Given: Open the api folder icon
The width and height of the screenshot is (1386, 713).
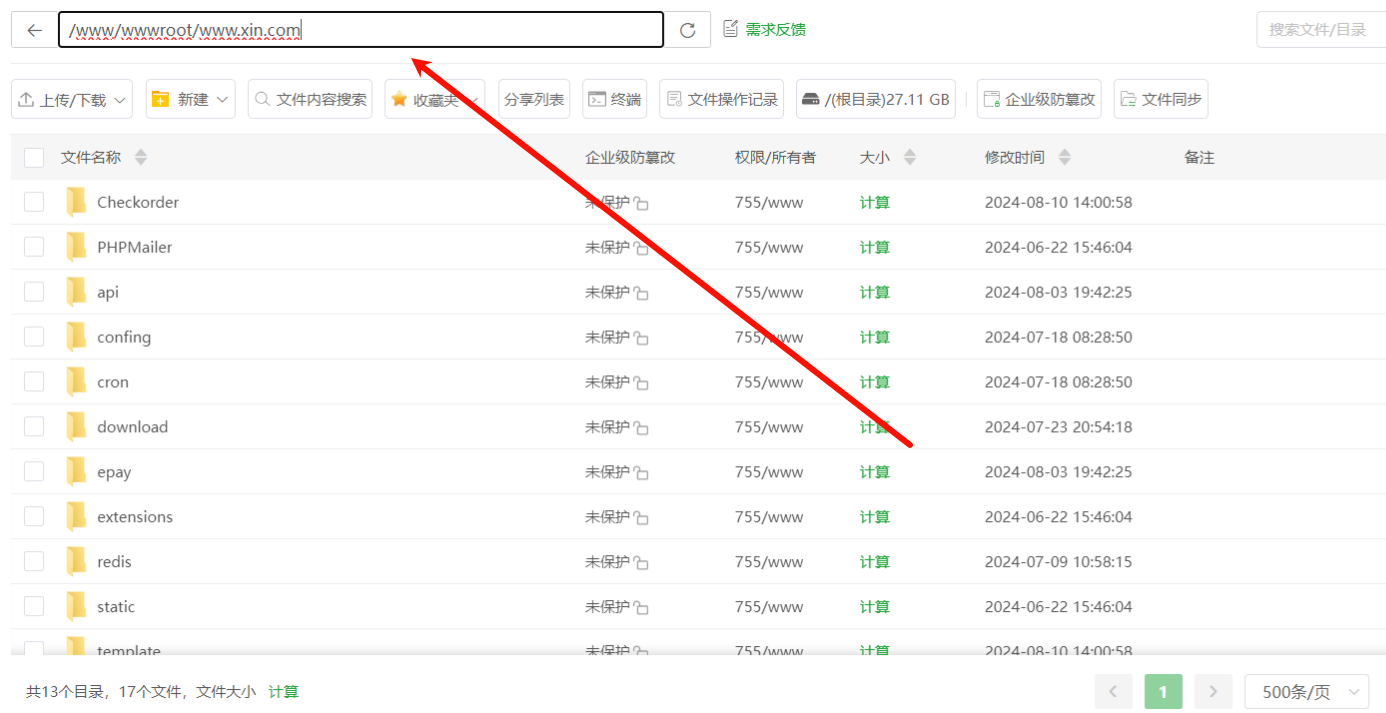Looking at the screenshot, I should tap(76, 292).
